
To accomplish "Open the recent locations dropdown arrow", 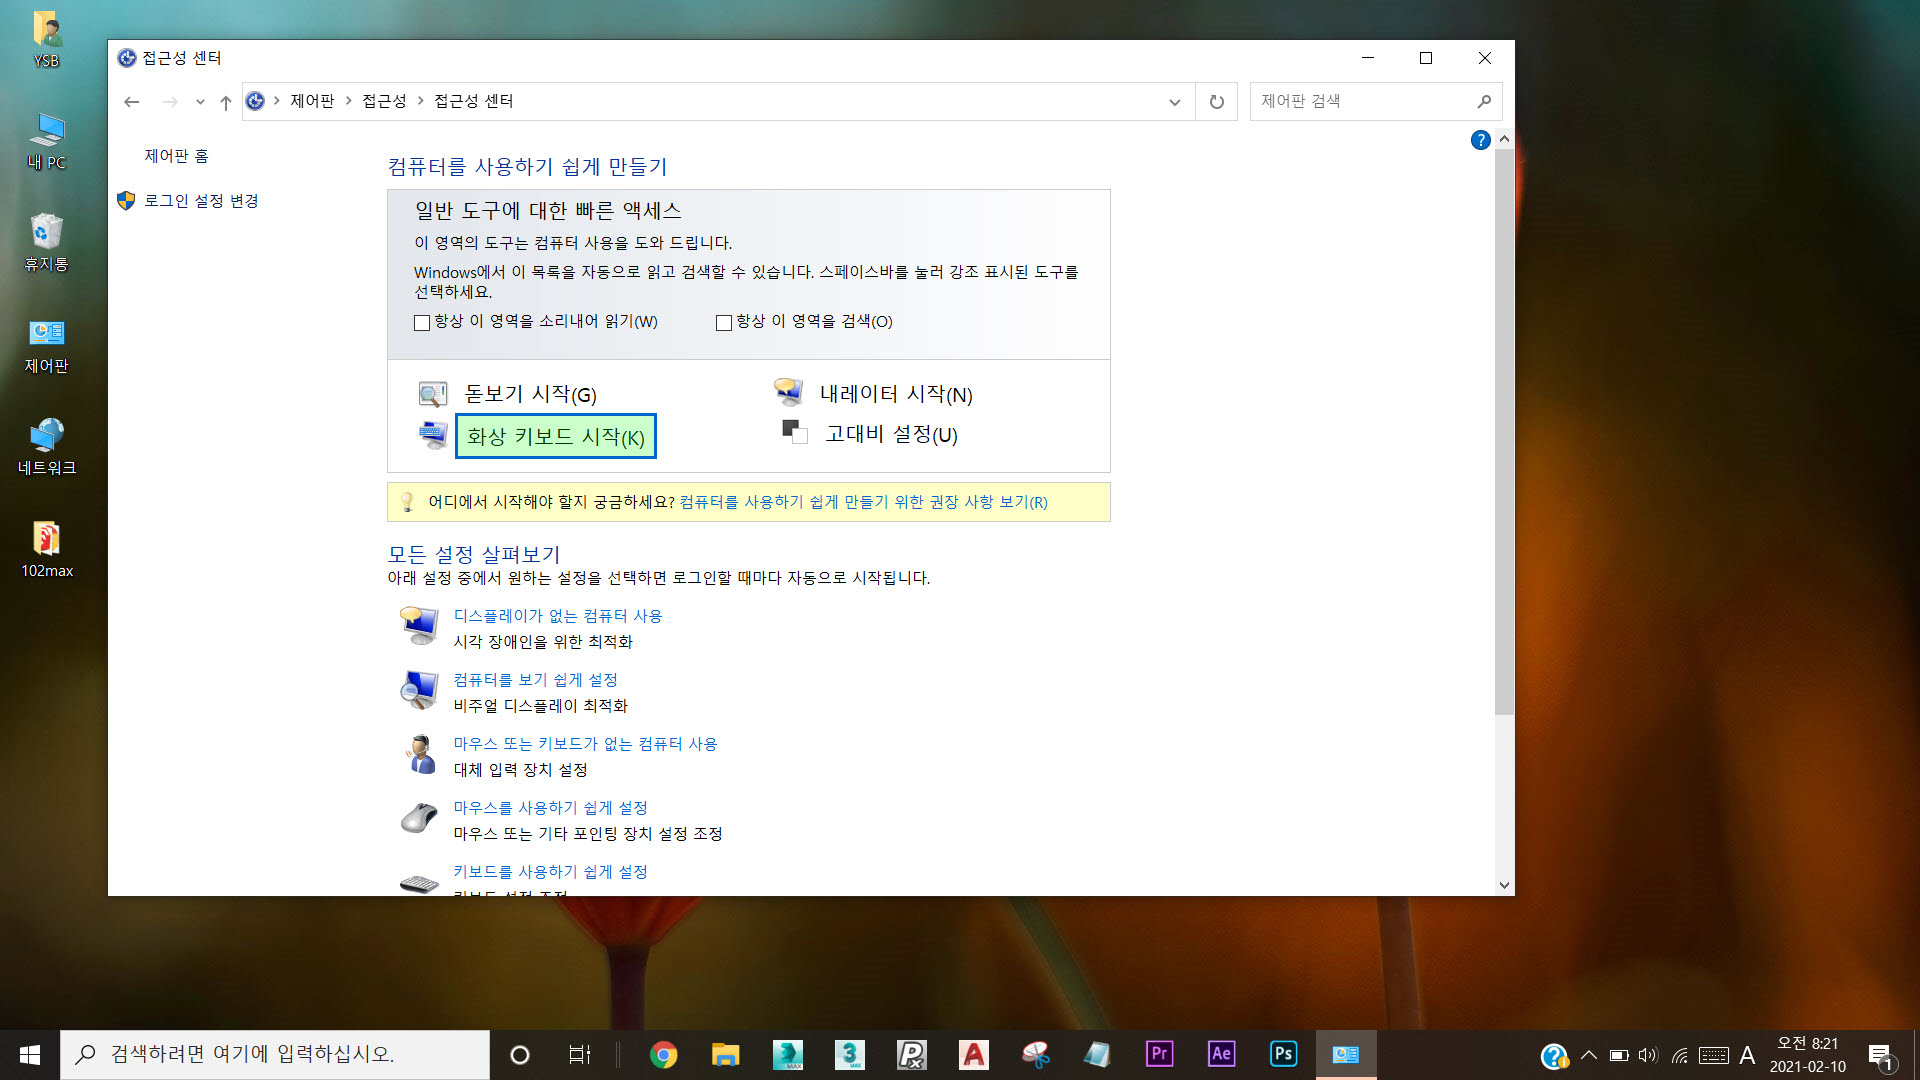I will [x=200, y=102].
